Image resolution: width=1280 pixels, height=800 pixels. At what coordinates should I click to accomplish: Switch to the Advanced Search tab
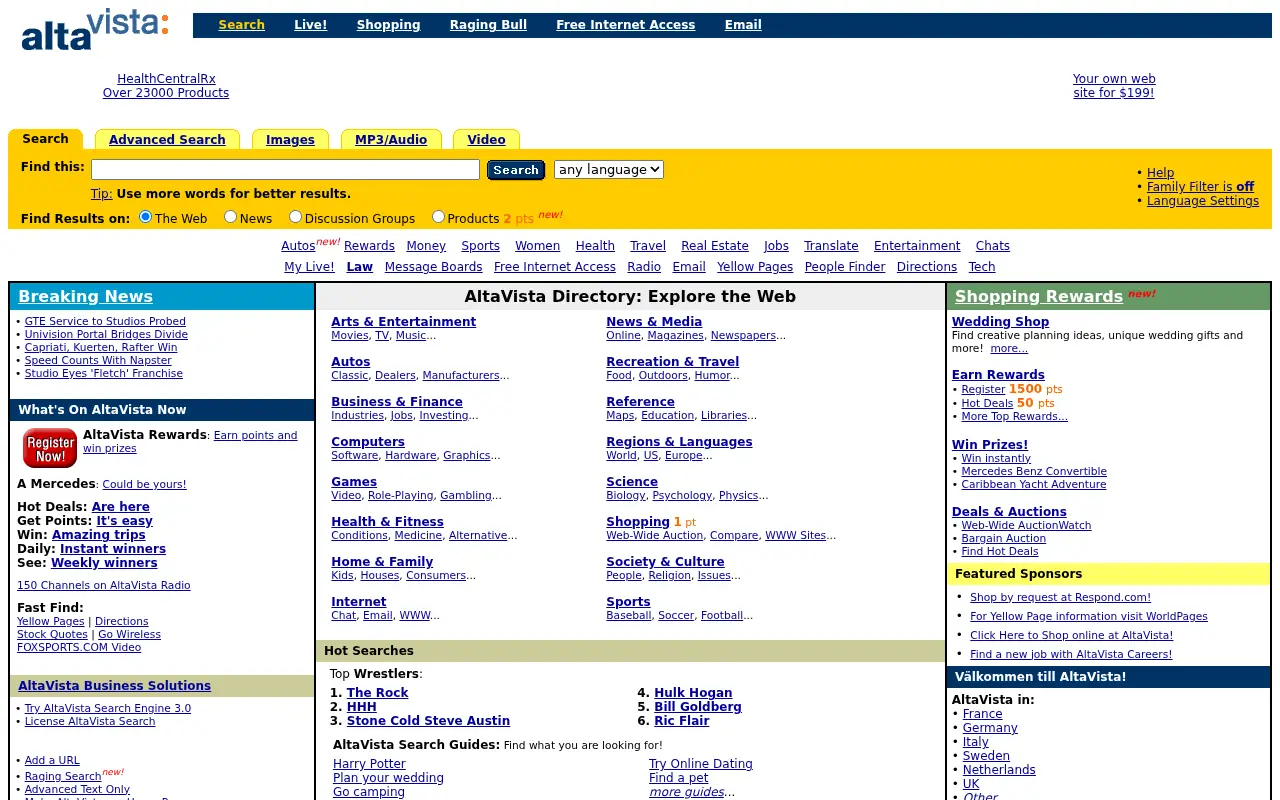coord(167,140)
